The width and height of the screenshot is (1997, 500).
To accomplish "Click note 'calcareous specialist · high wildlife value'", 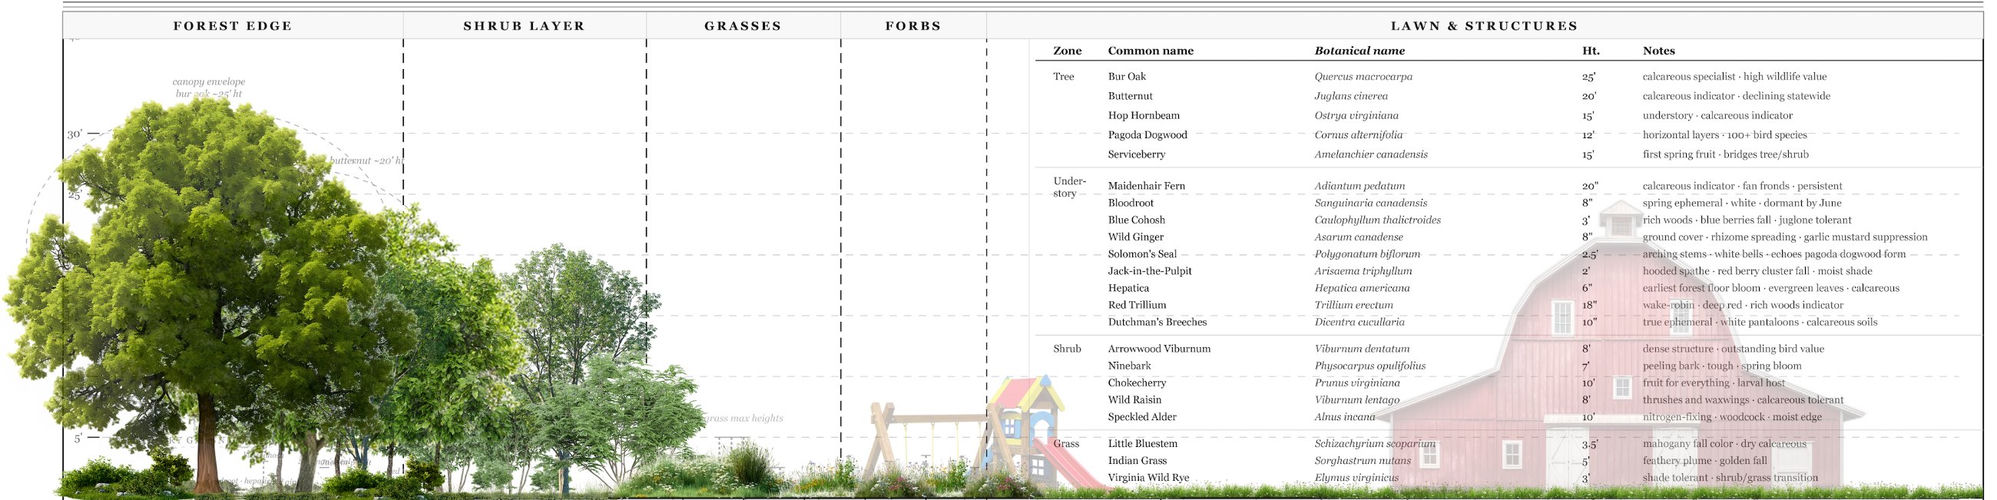I will coord(1734,77).
